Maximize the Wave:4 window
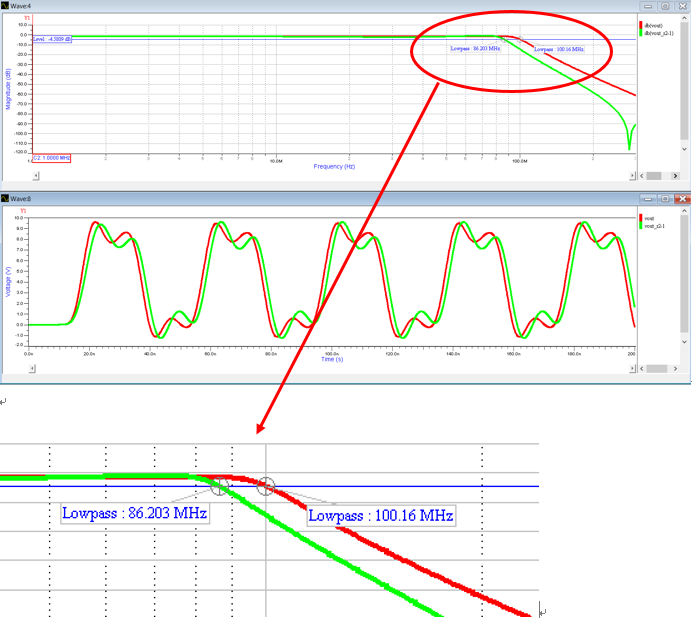 tap(665, 5)
